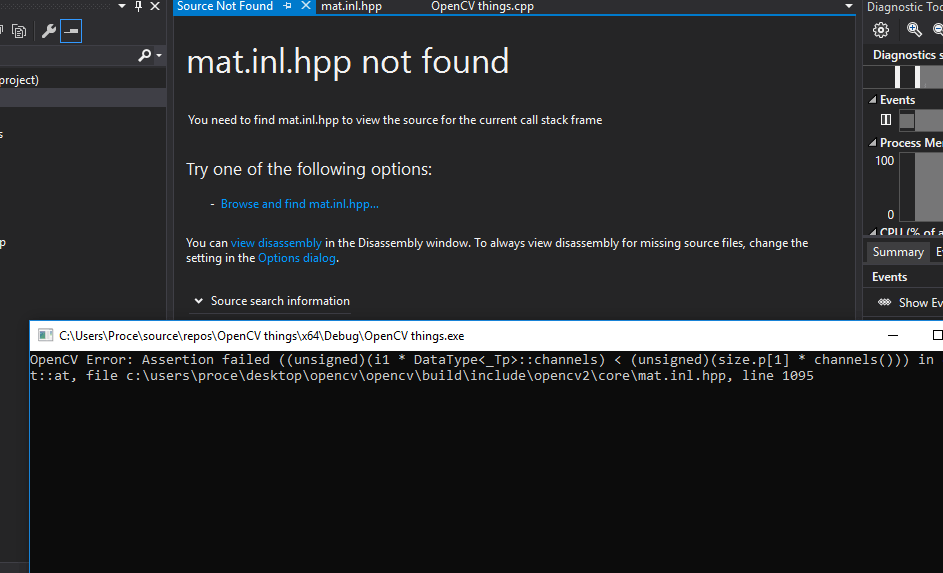Open Solution Explorer window position dropdown arrow
The width and height of the screenshot is (943, 573).
click(122, 6)
